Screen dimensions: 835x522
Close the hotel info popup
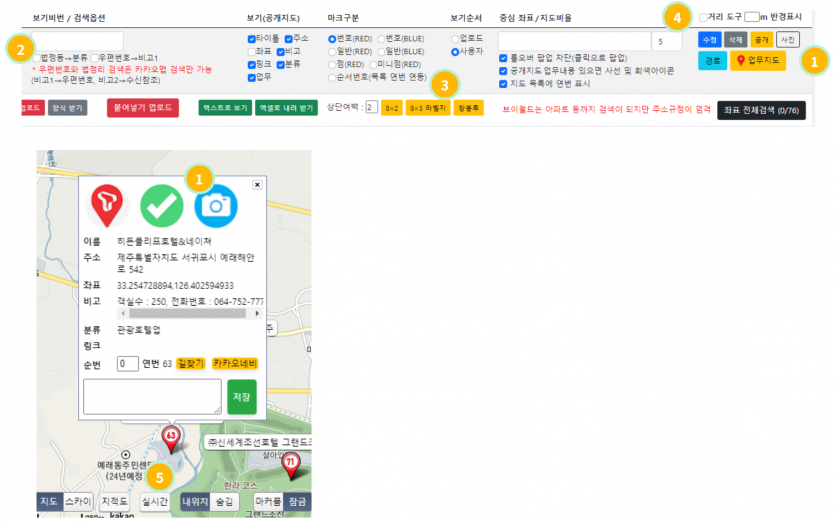(257, 185)
